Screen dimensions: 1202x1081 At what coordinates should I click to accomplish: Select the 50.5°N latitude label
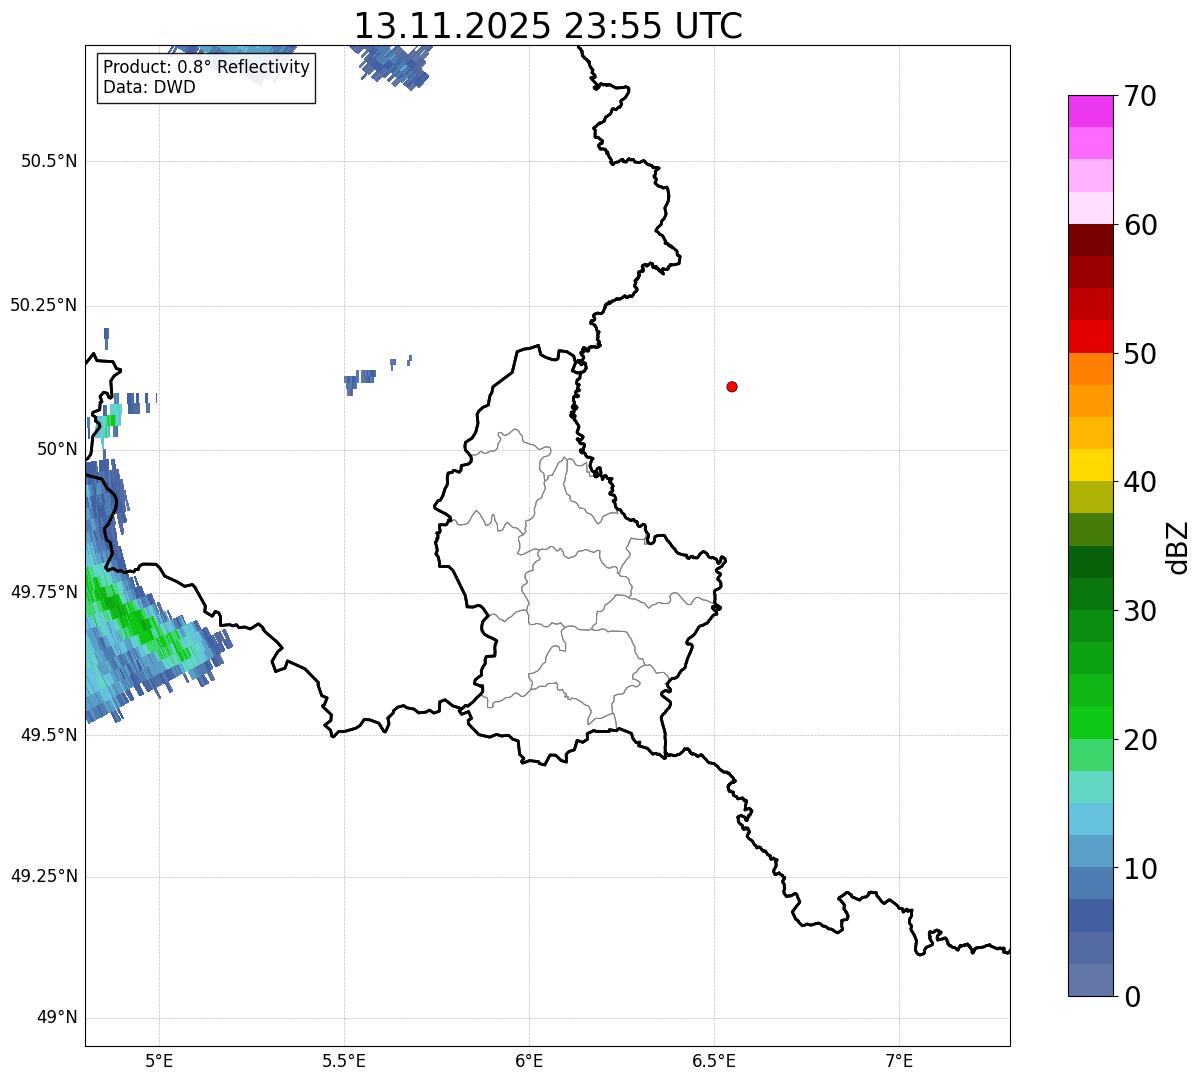(49, 162)
